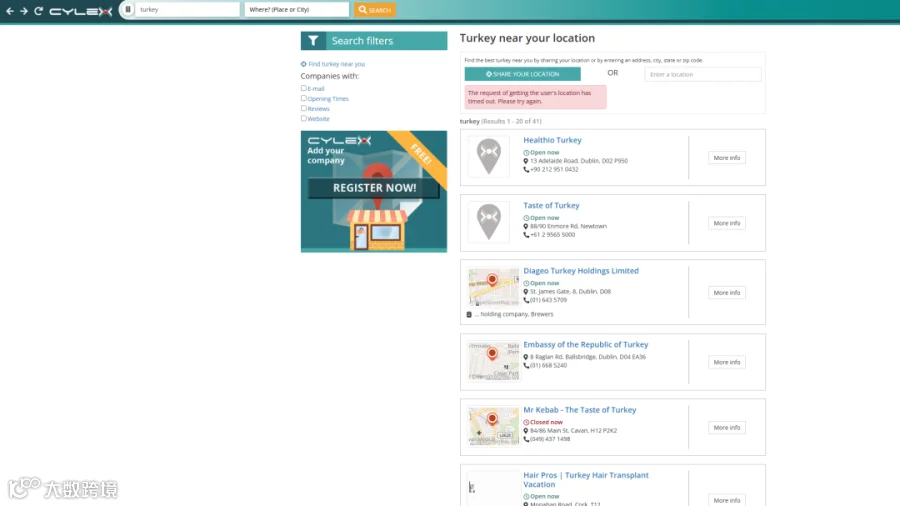Click the Turkey near your location heading
The height and width of the screenshot is (506, 900).
[x=527, y=38]
